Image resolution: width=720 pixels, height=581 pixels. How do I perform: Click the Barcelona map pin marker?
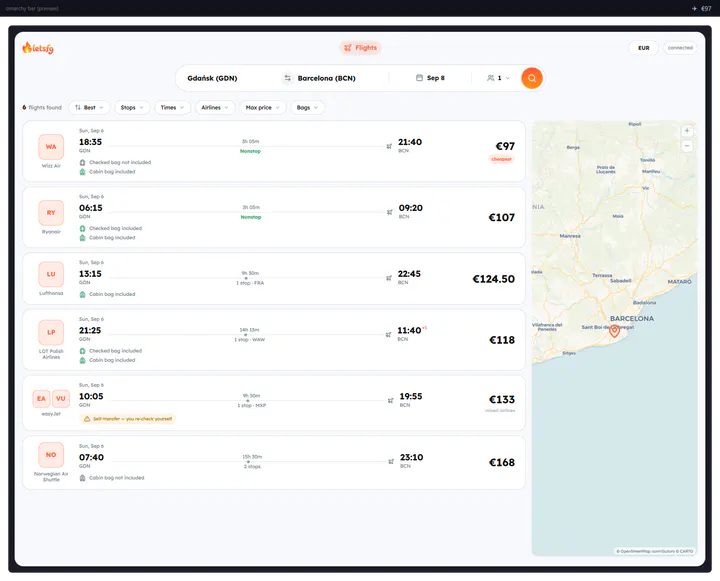(614, 331)
